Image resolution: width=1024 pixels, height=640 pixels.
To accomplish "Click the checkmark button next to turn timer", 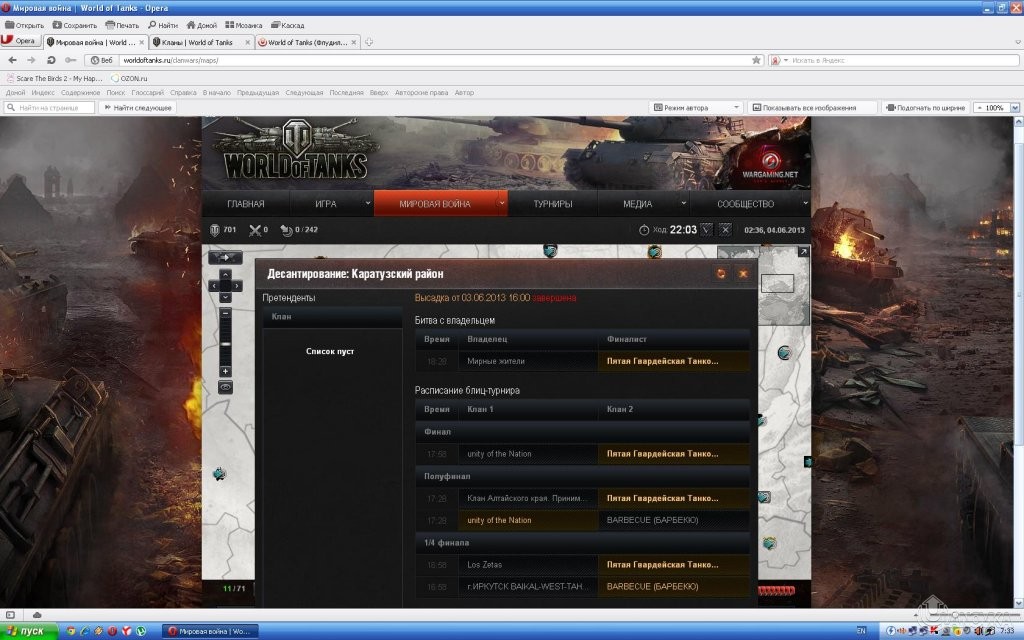I will click(x=706, y=230).
